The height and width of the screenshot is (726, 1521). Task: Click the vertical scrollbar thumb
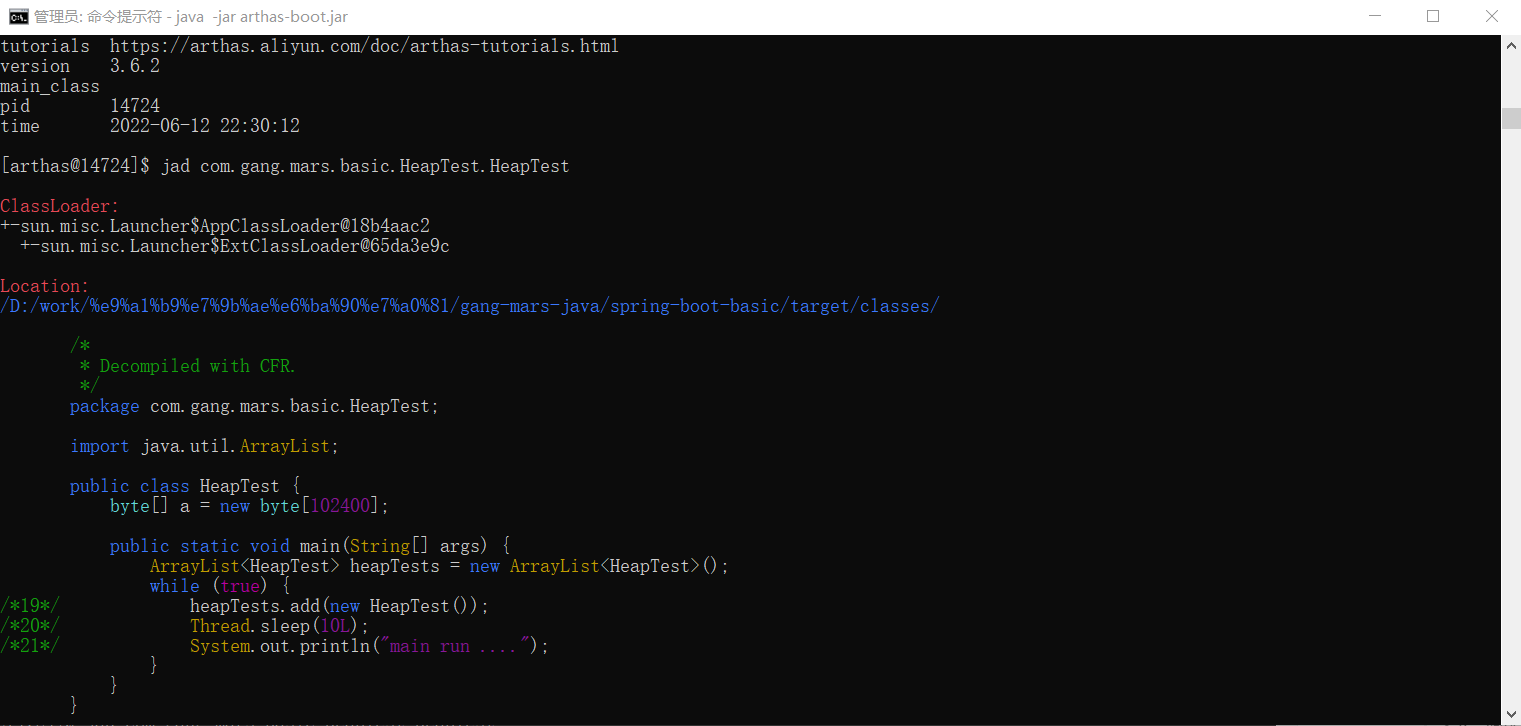(1511, 118)
